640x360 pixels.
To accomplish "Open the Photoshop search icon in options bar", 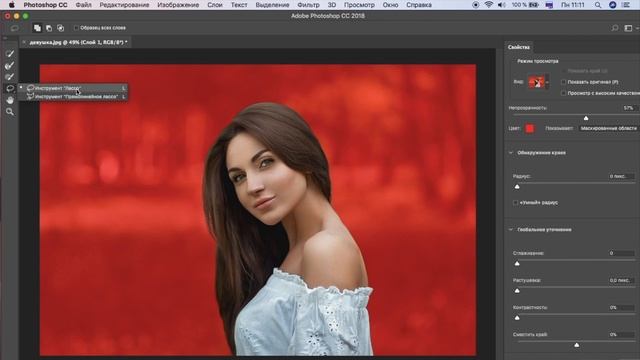I will [x=615, y=28].
